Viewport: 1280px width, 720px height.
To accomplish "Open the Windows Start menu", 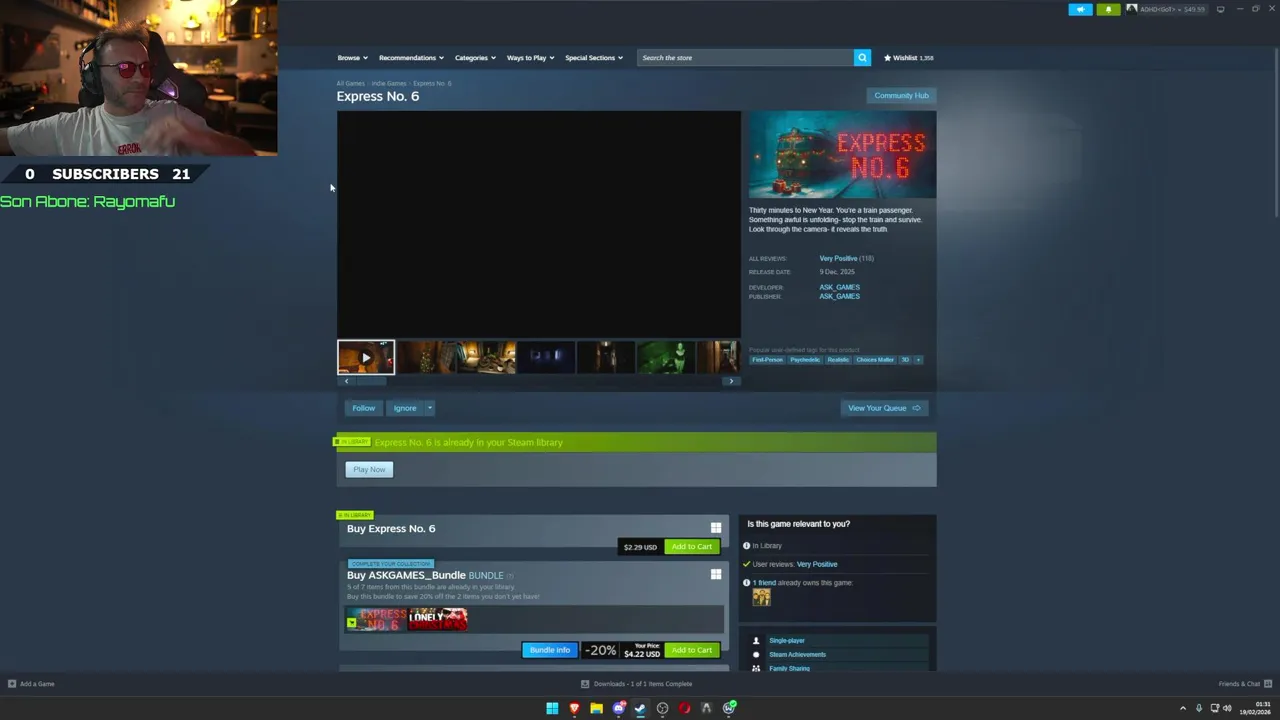I will click(x=552, y=708).
